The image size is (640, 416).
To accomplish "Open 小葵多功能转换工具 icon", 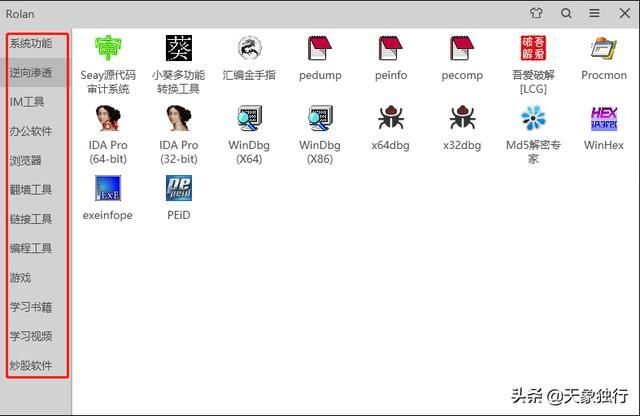I will (x=179, y=48).
